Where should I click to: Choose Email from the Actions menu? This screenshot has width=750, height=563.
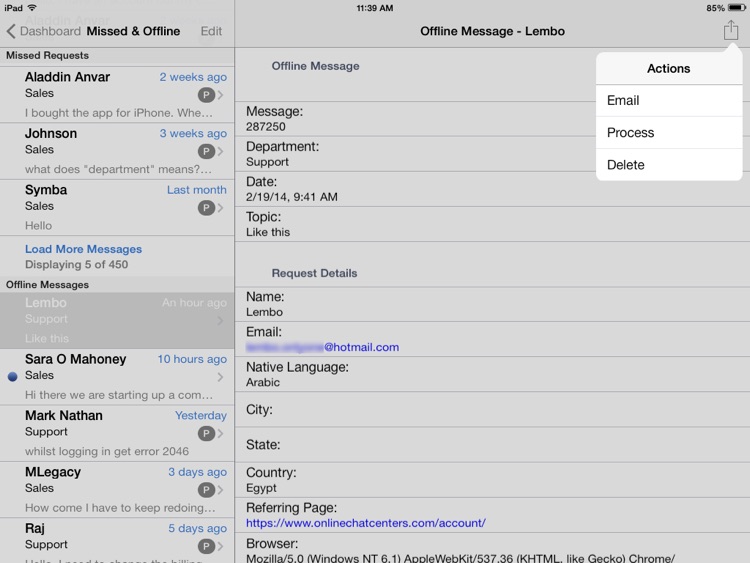669,101
